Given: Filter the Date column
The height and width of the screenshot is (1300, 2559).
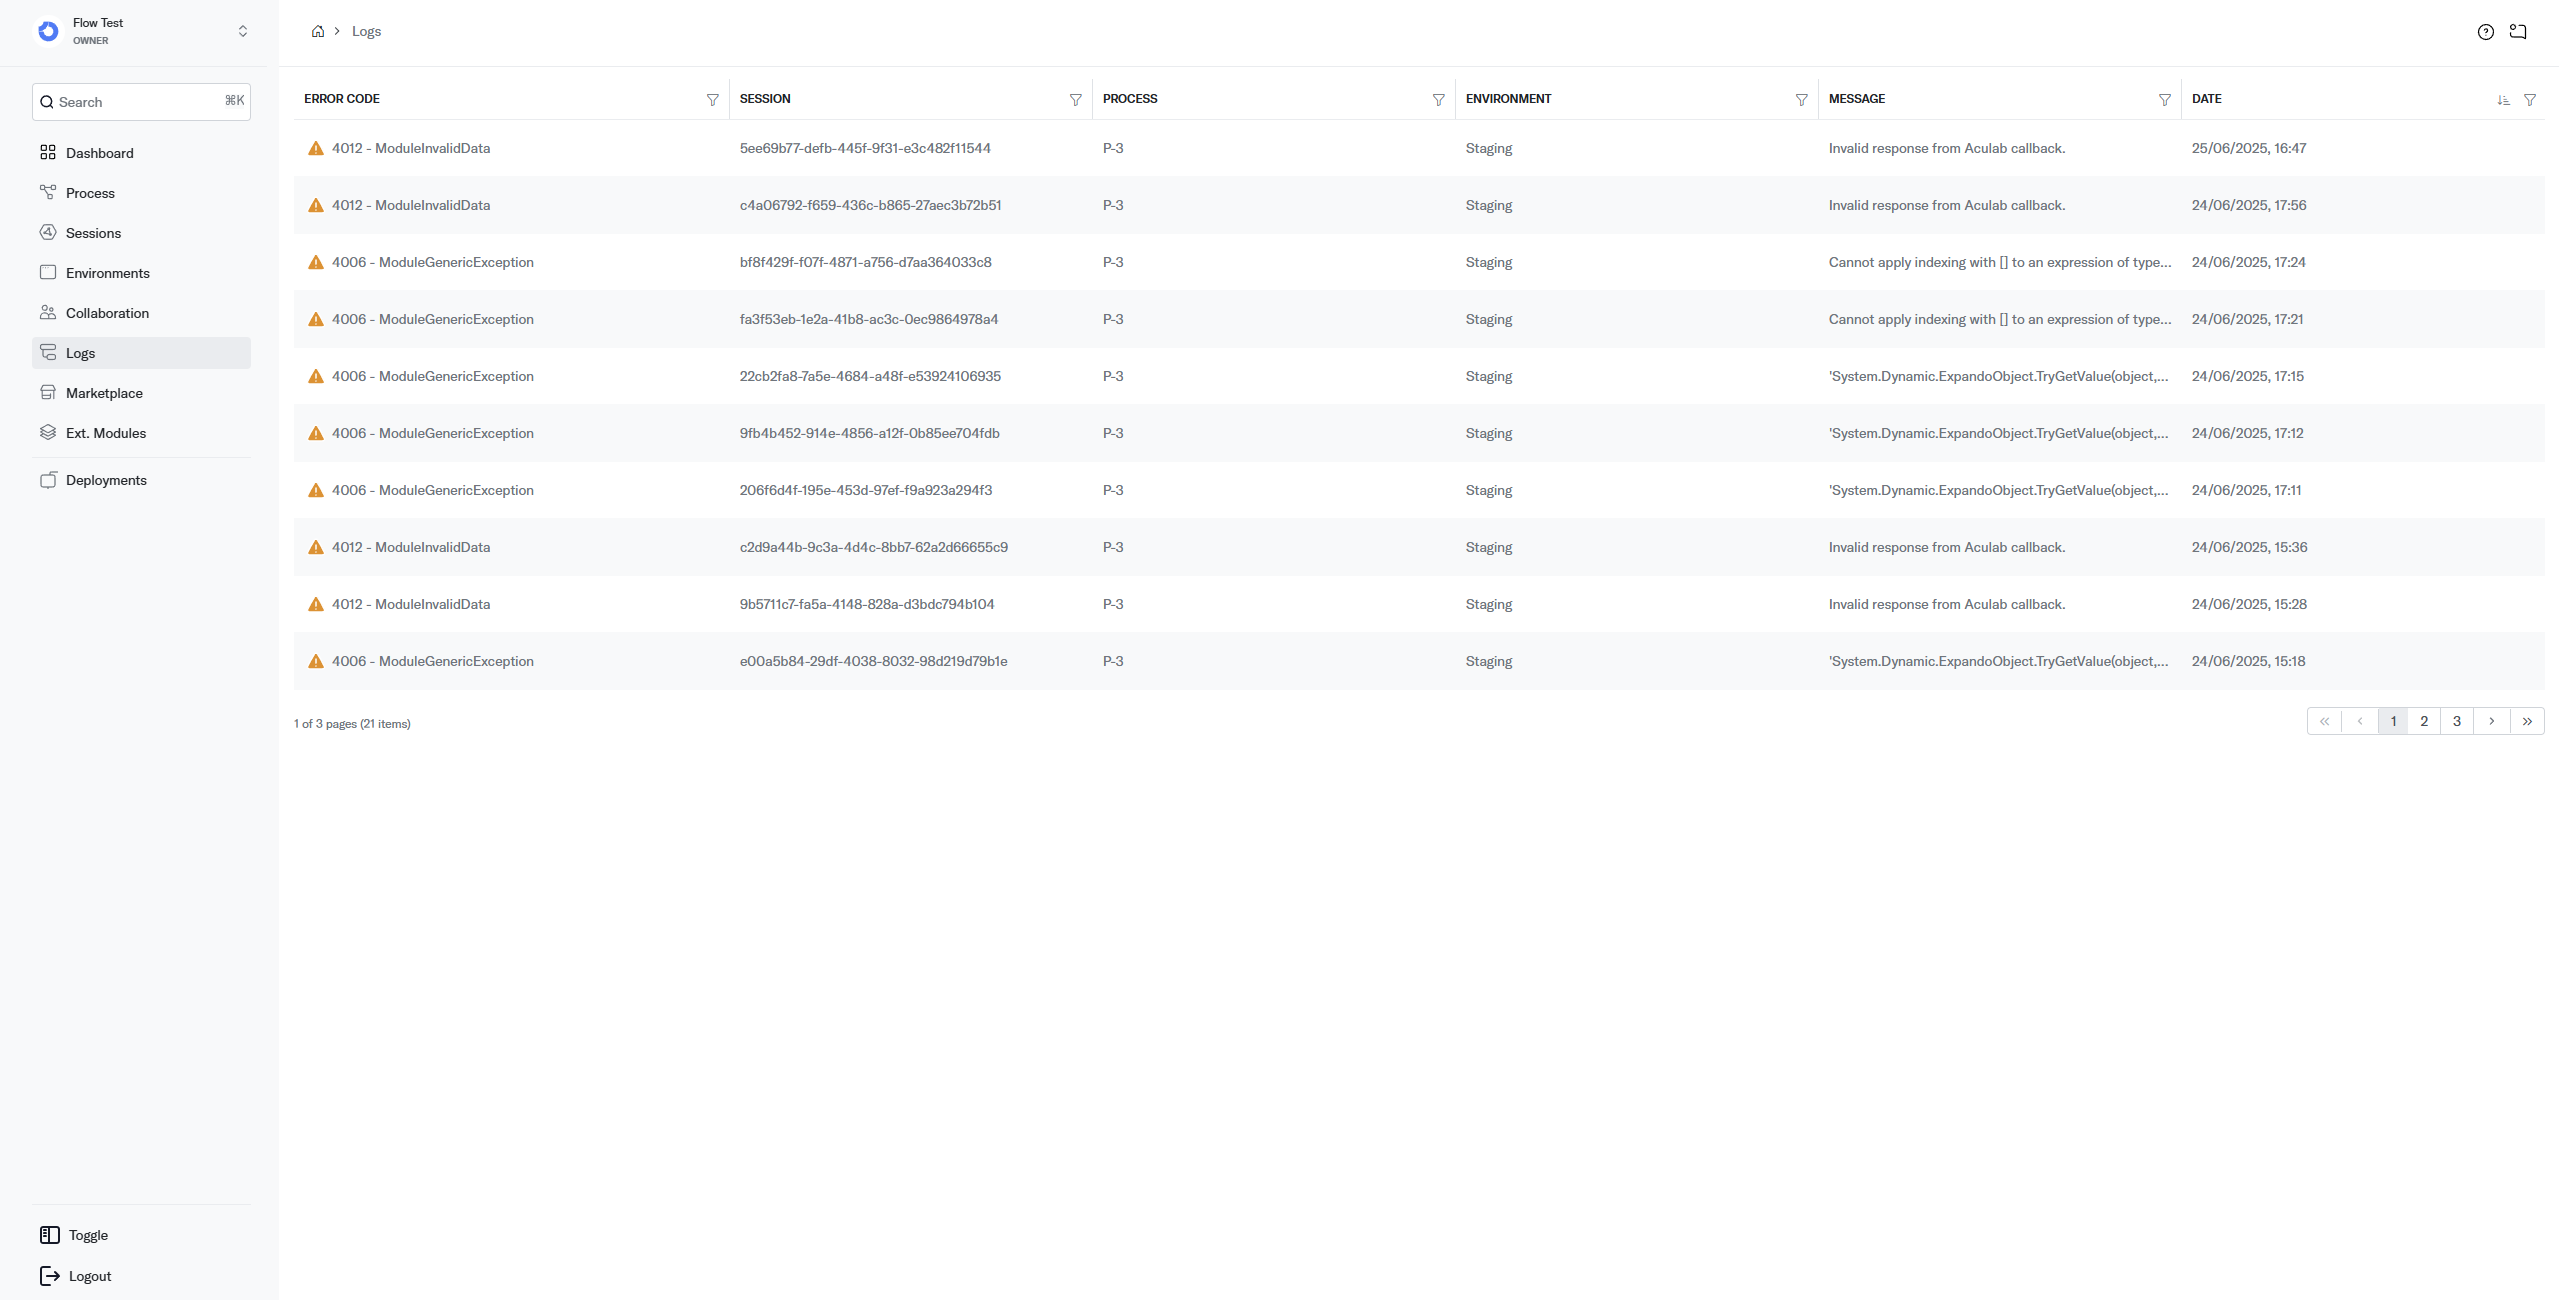Looking at the screenshot, I should [x=2530, y=100].
